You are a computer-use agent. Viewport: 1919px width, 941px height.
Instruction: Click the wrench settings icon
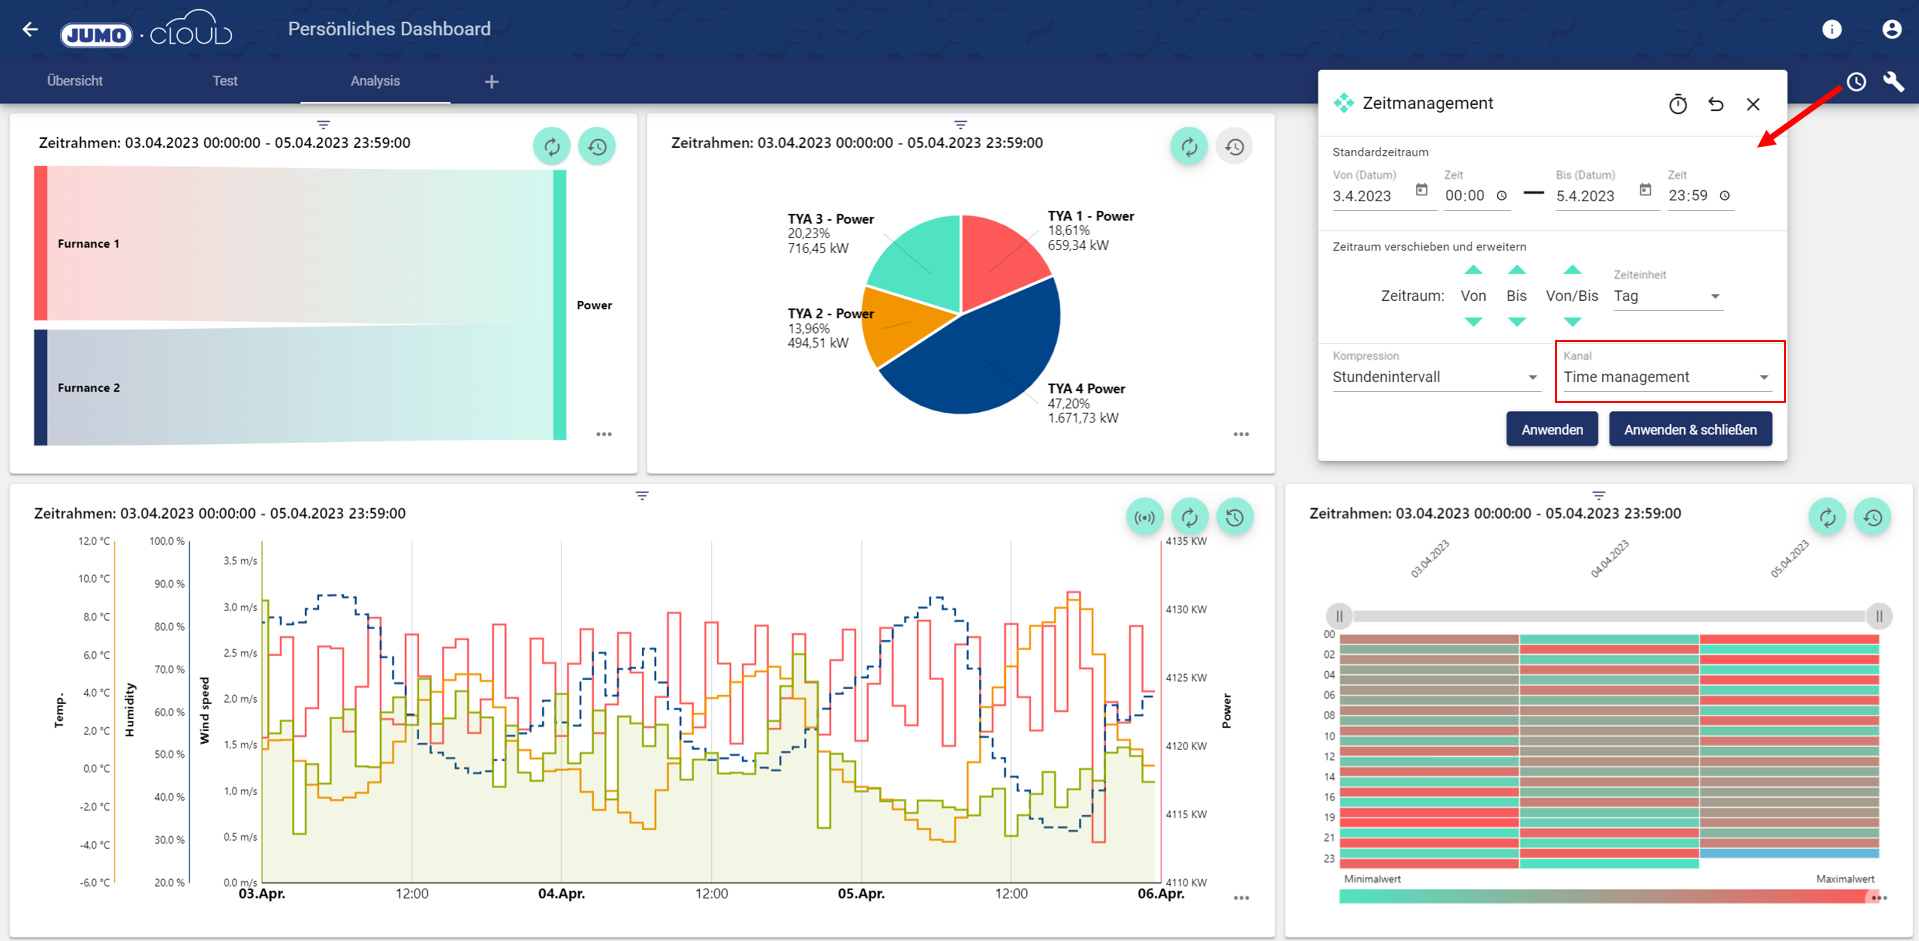(x=1893, y=82)
